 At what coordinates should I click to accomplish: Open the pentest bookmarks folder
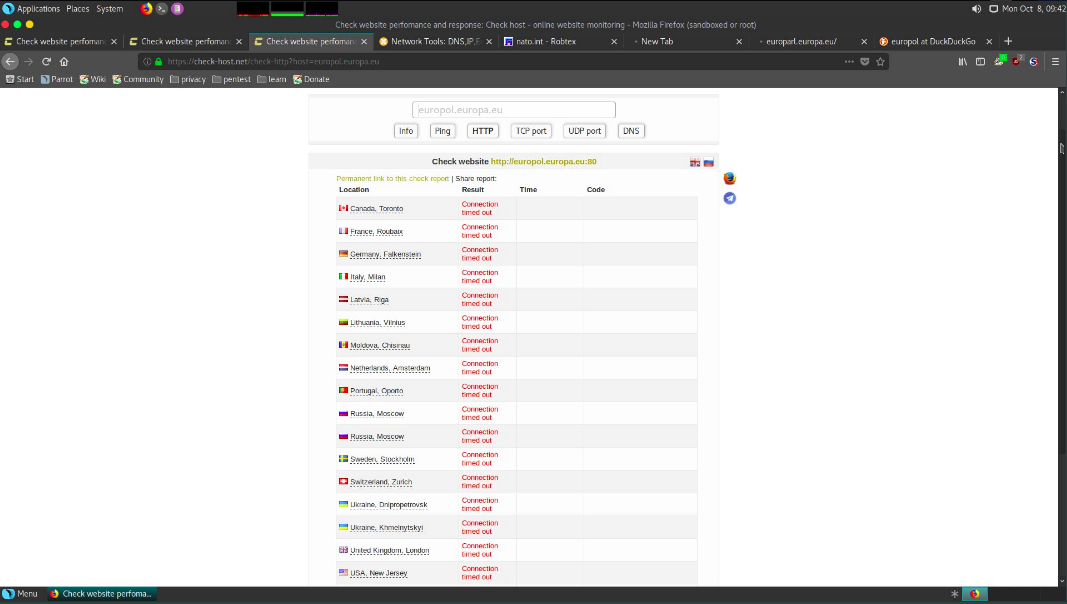231,80
